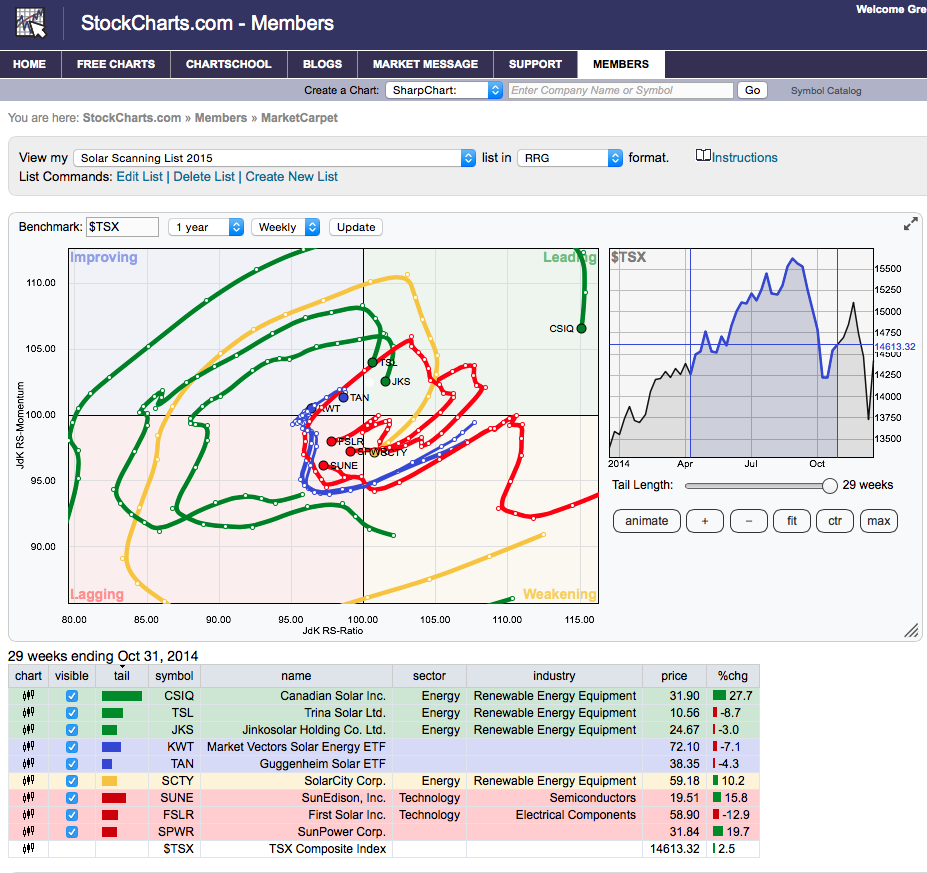Click the resize grip on chart panel
This screenshot has height=873, width=927.
point(910,630)
